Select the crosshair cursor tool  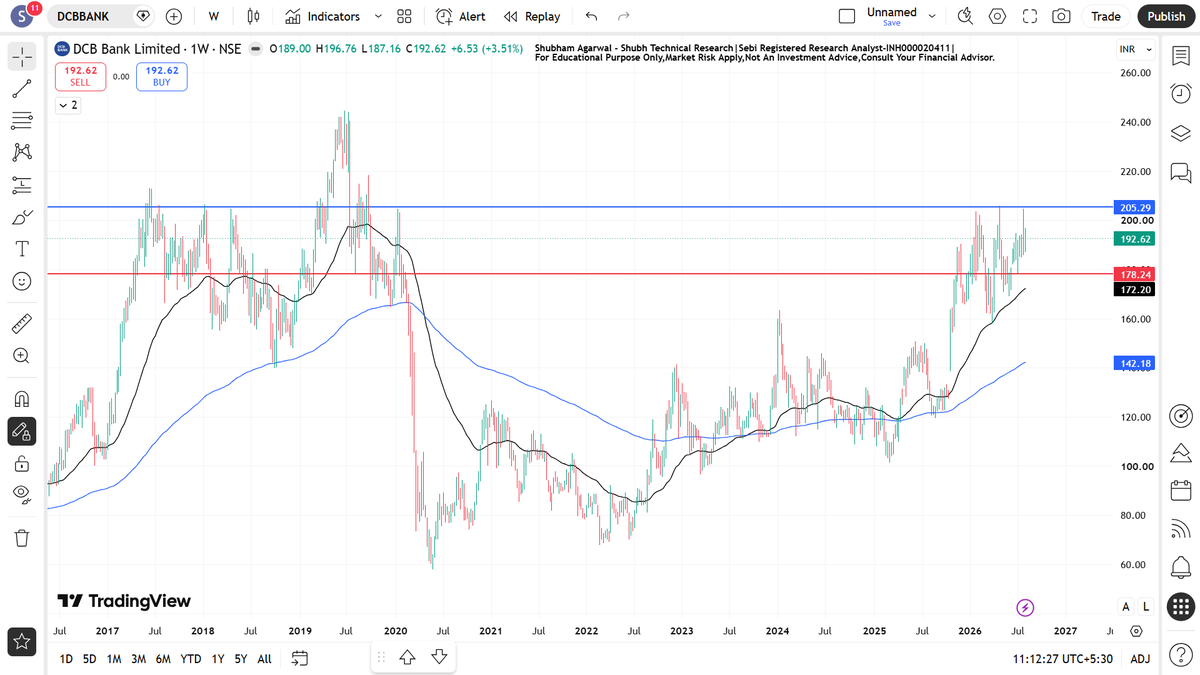[21, 58]
